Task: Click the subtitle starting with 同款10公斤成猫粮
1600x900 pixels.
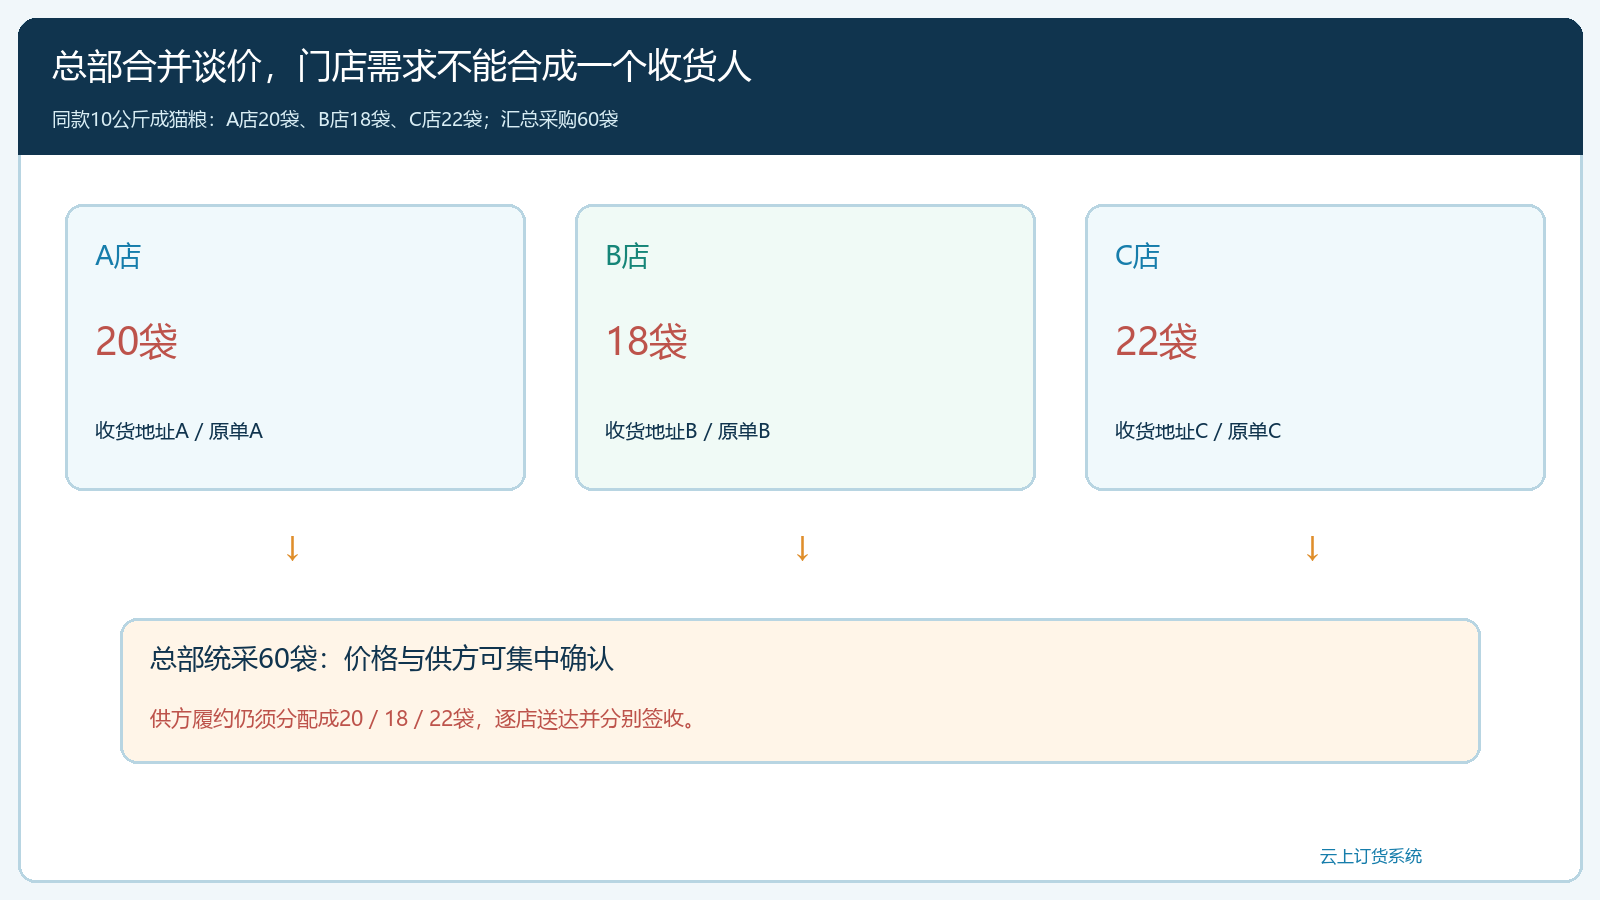Action: point(335,119)
